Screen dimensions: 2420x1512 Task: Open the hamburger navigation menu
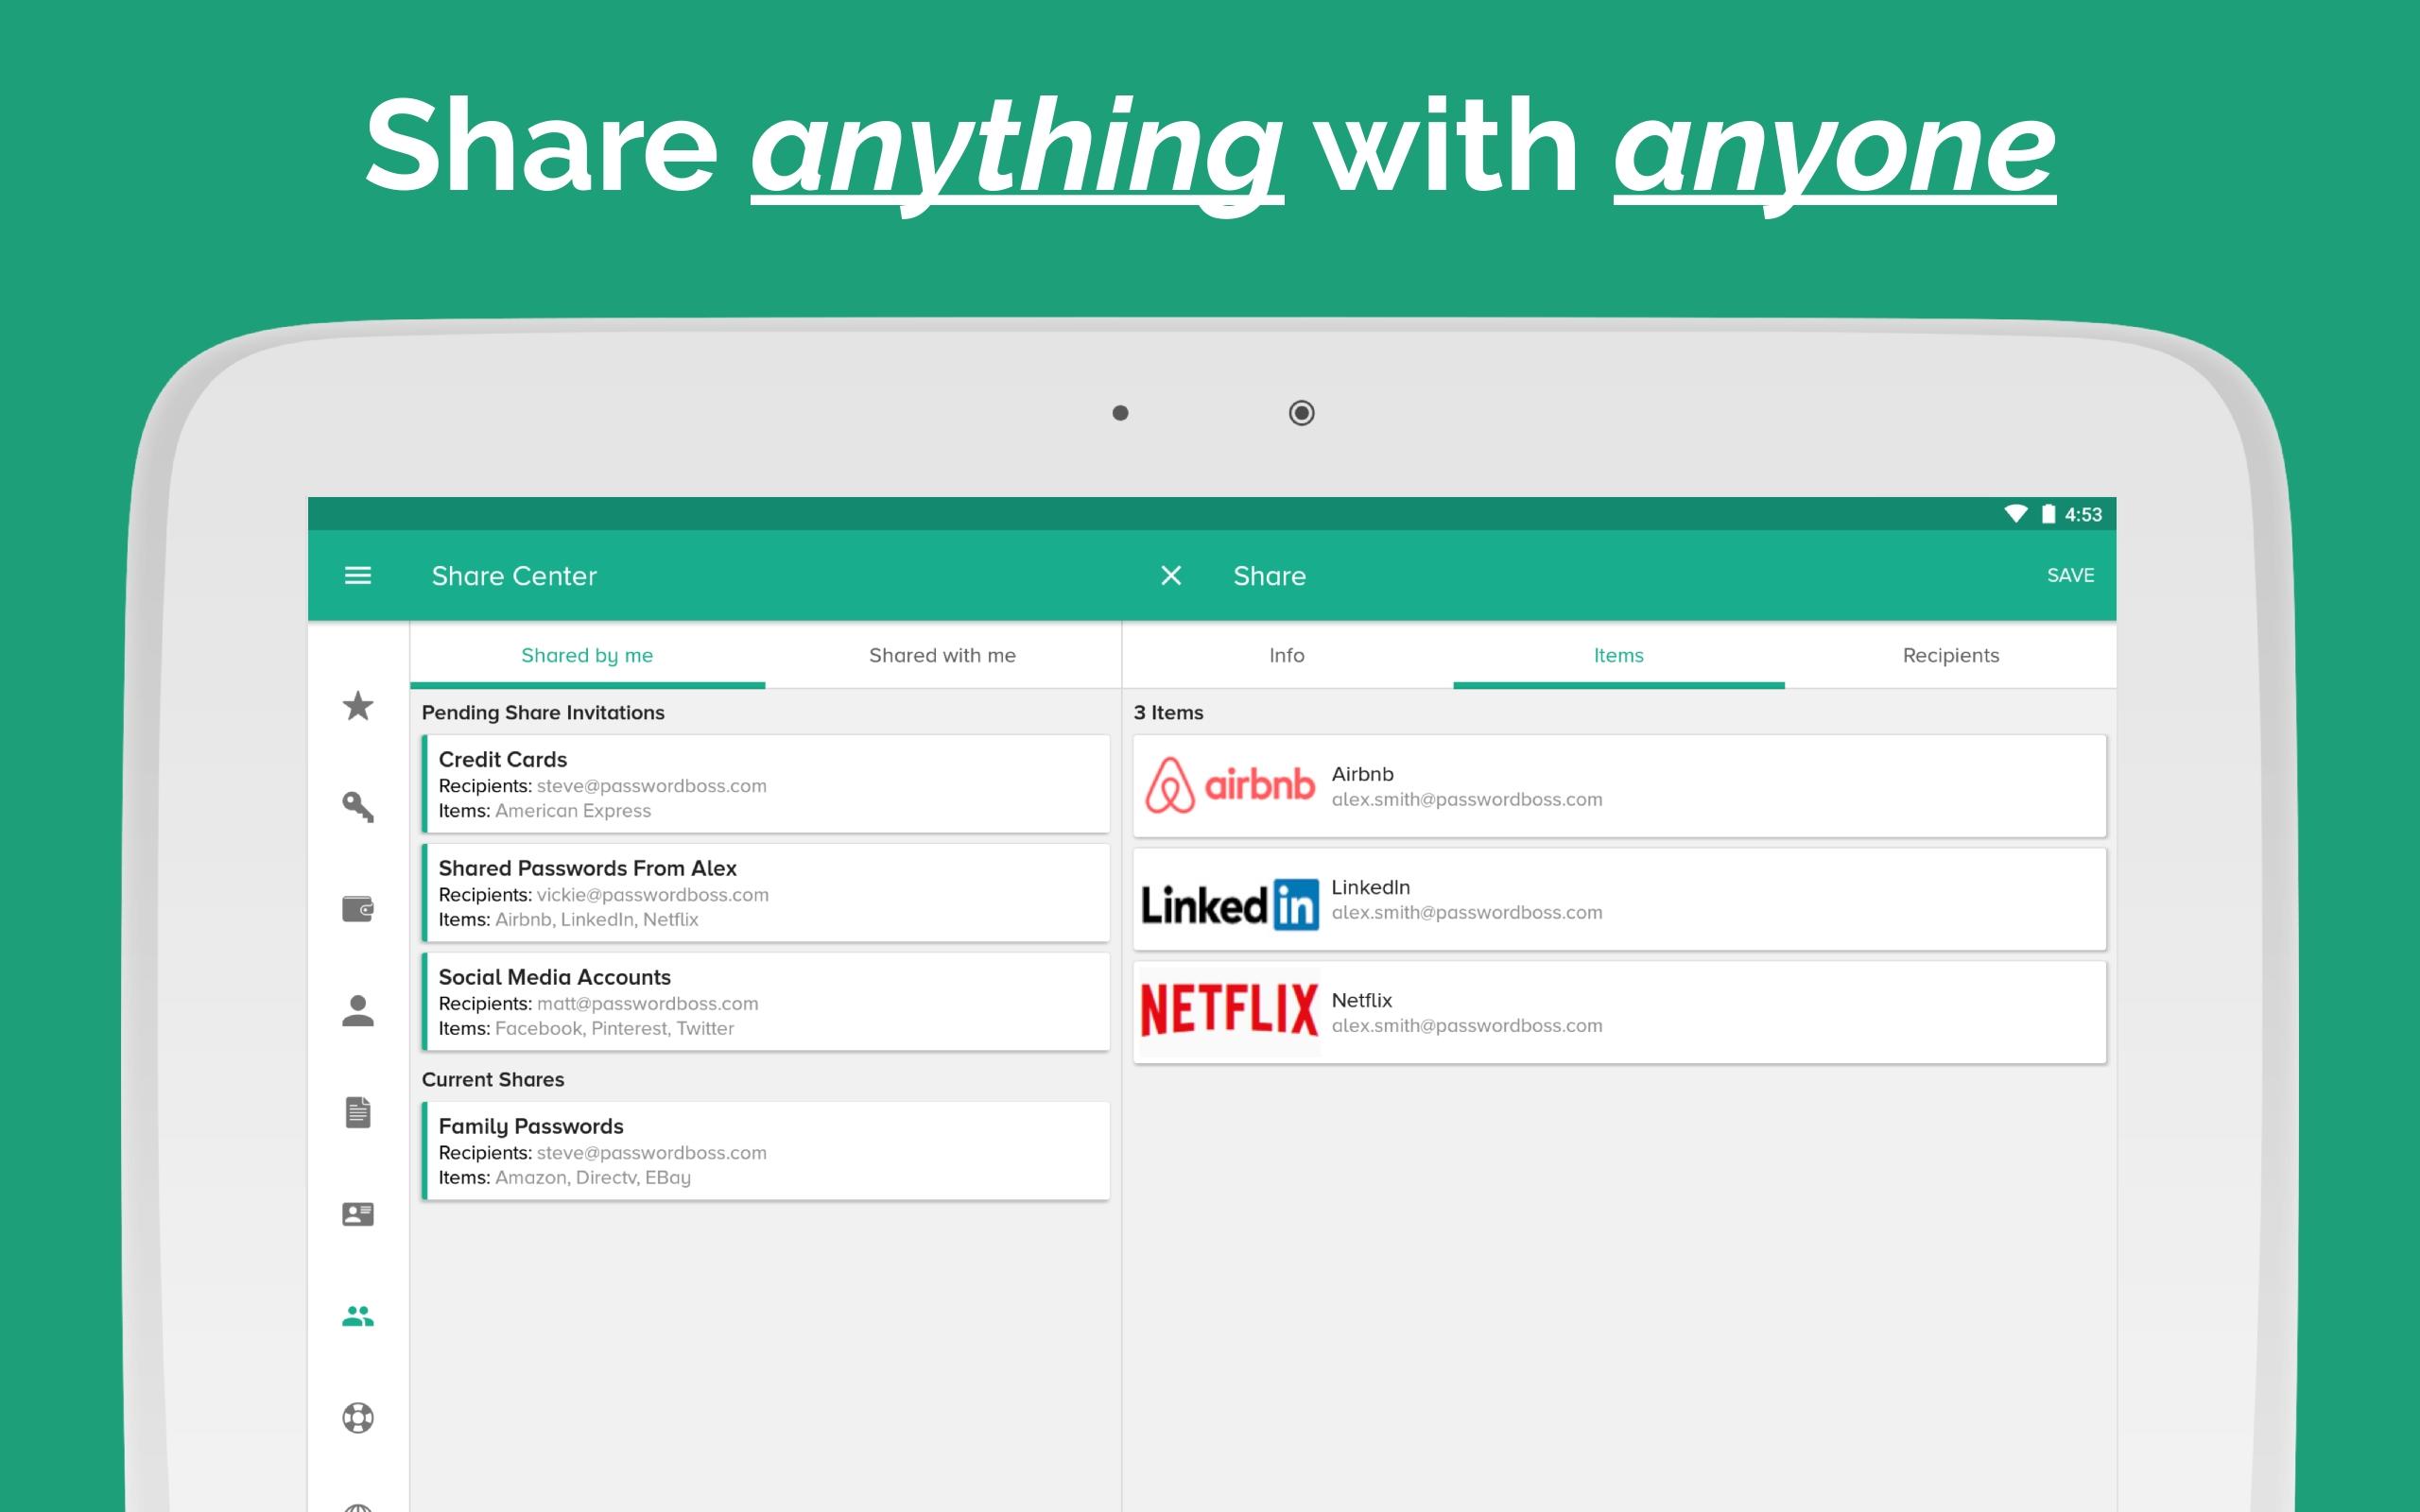pyautogui.click(x=358, y=575)
